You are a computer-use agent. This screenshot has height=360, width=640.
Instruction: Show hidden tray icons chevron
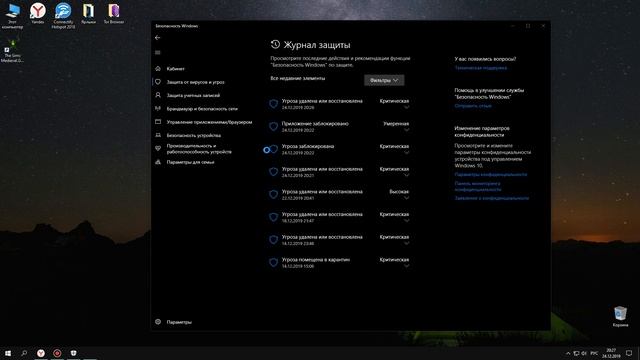pos(568,353)
